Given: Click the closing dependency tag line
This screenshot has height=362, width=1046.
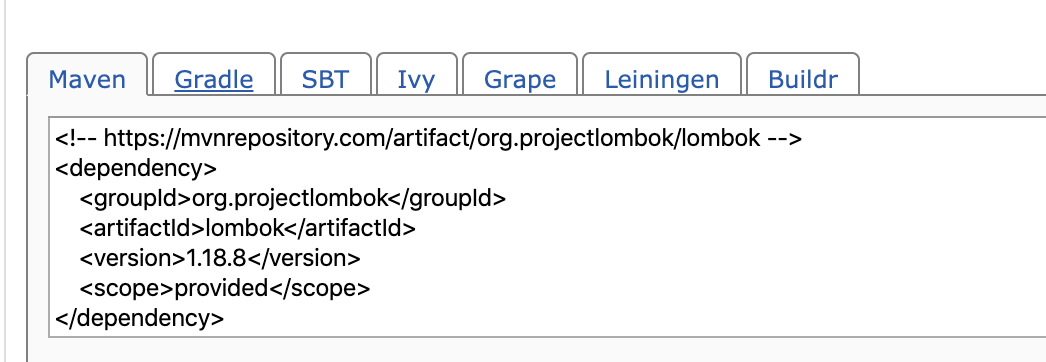Looking at the screenshot, I should (140, 318).
